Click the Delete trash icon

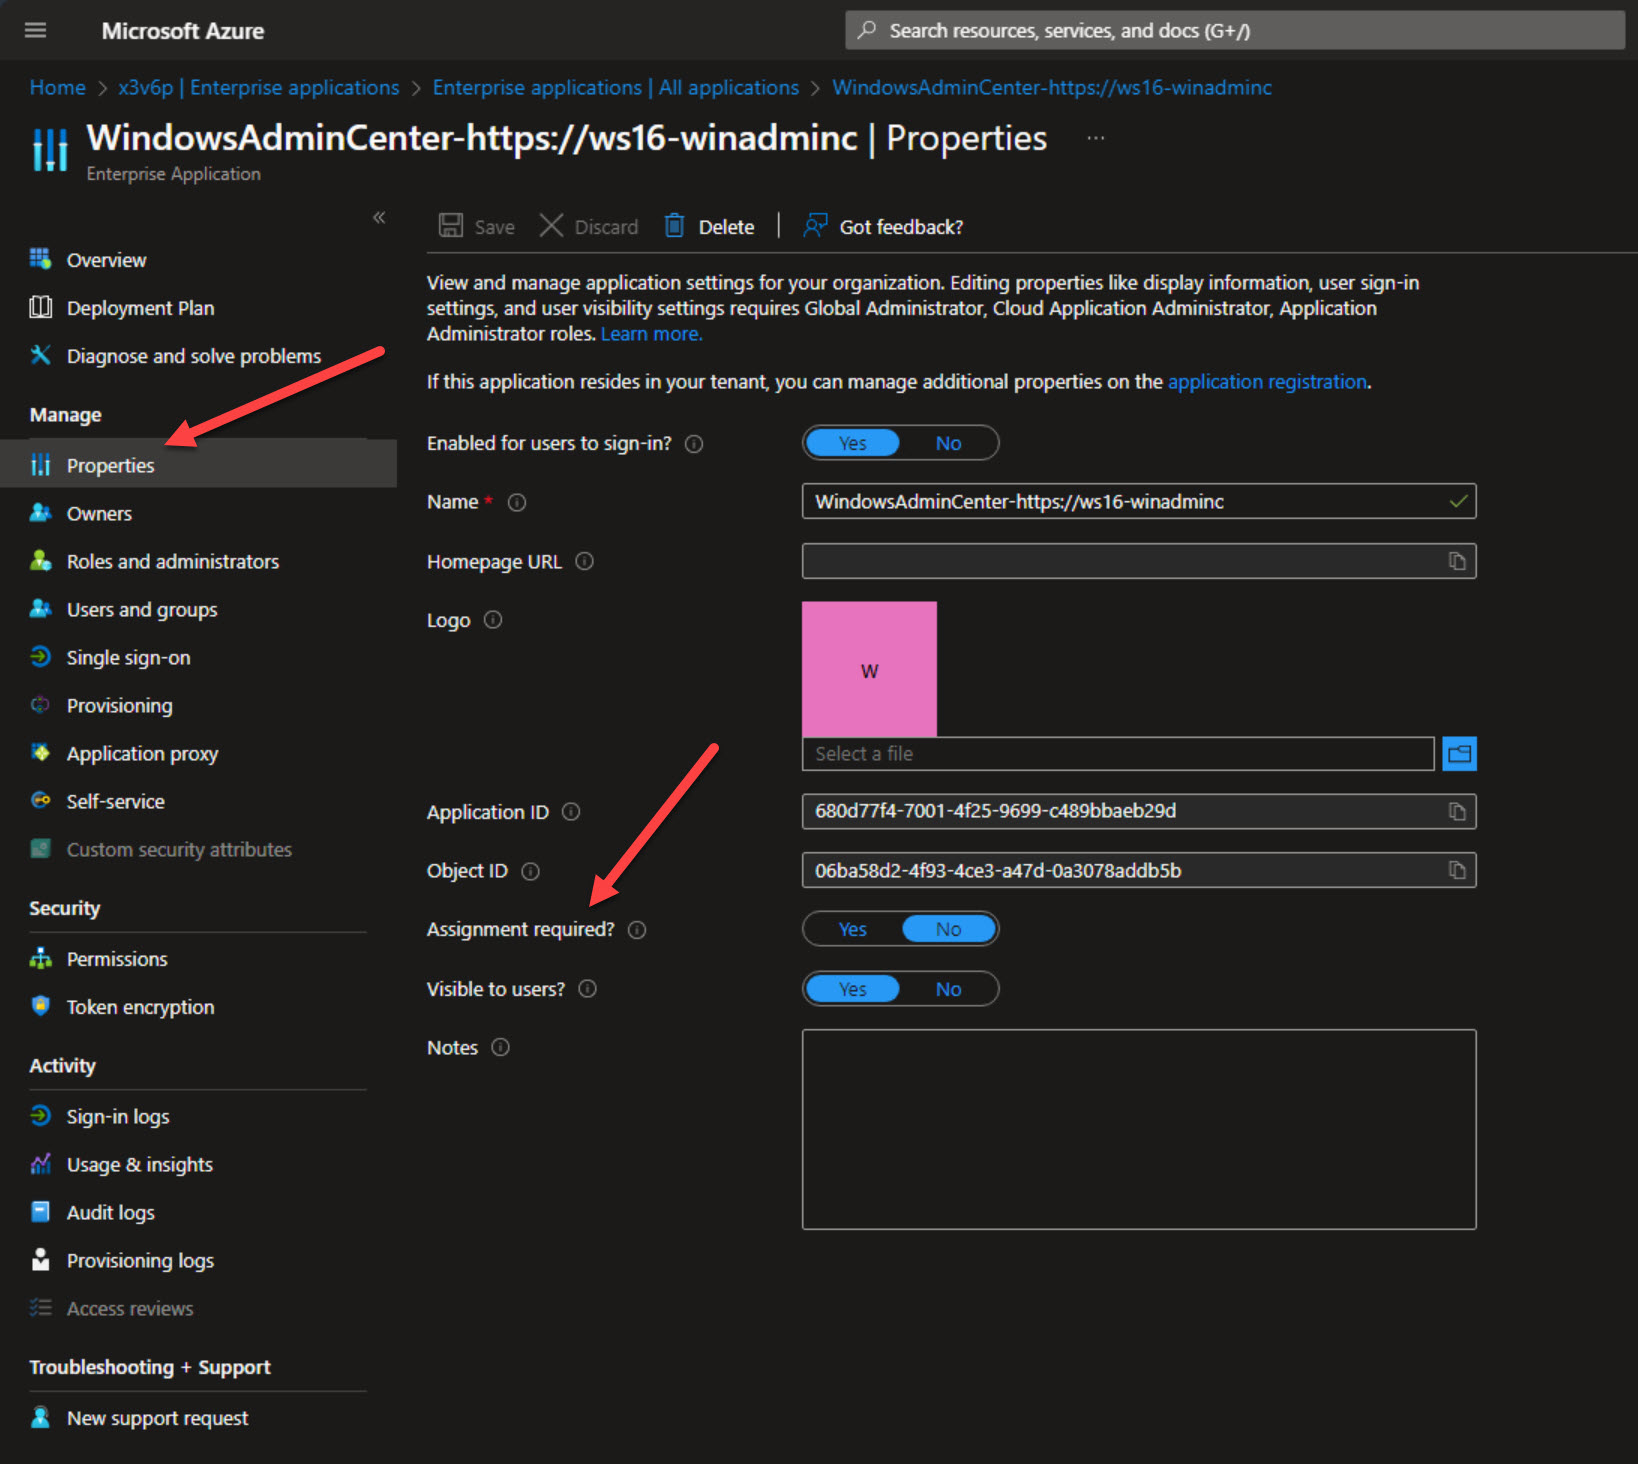pyautogui.click(x=674, y=225)
